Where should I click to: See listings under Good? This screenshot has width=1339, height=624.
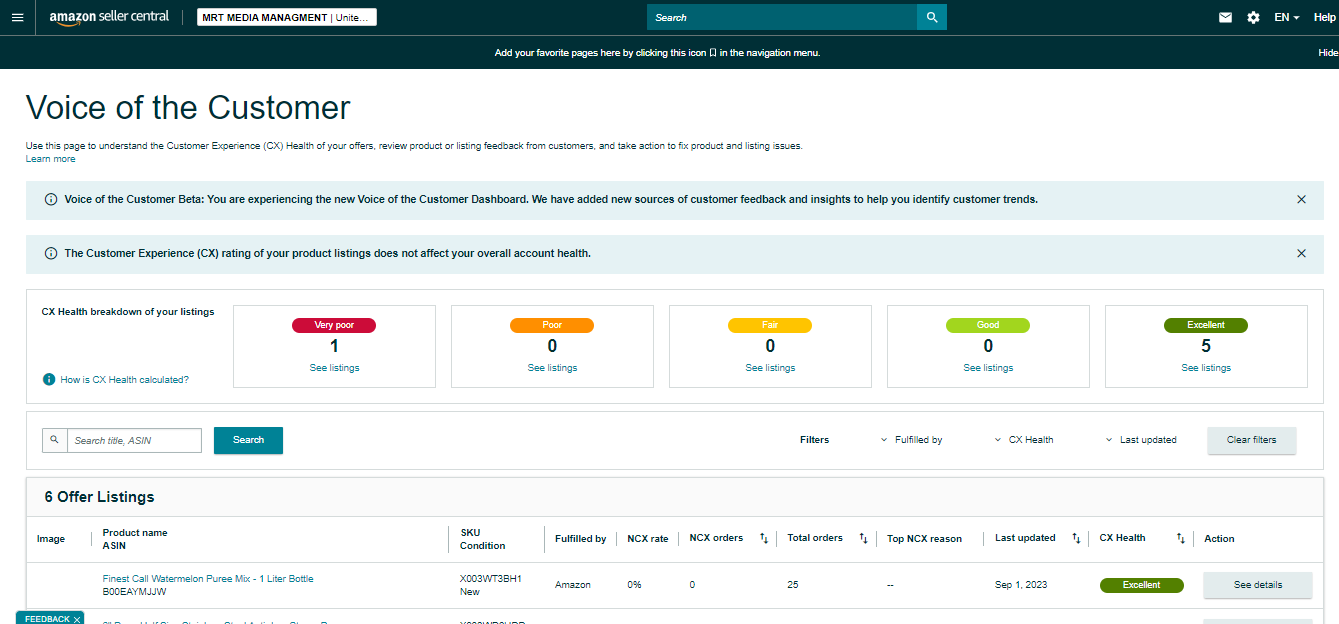pos(988,368)
